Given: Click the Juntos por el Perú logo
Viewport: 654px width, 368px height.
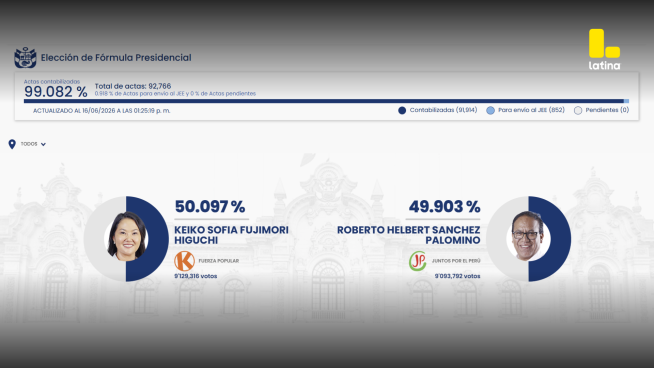Looking at the screenshot, I should [x=418, y=261].
